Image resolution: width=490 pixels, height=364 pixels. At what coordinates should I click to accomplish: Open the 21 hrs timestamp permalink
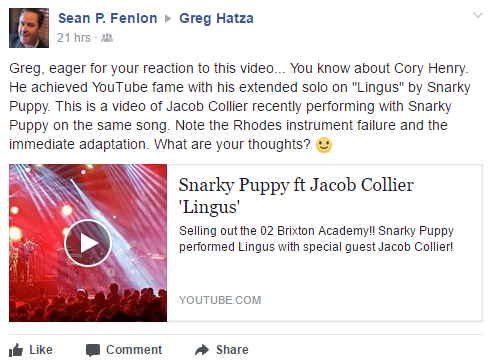[x=74, y=38]
